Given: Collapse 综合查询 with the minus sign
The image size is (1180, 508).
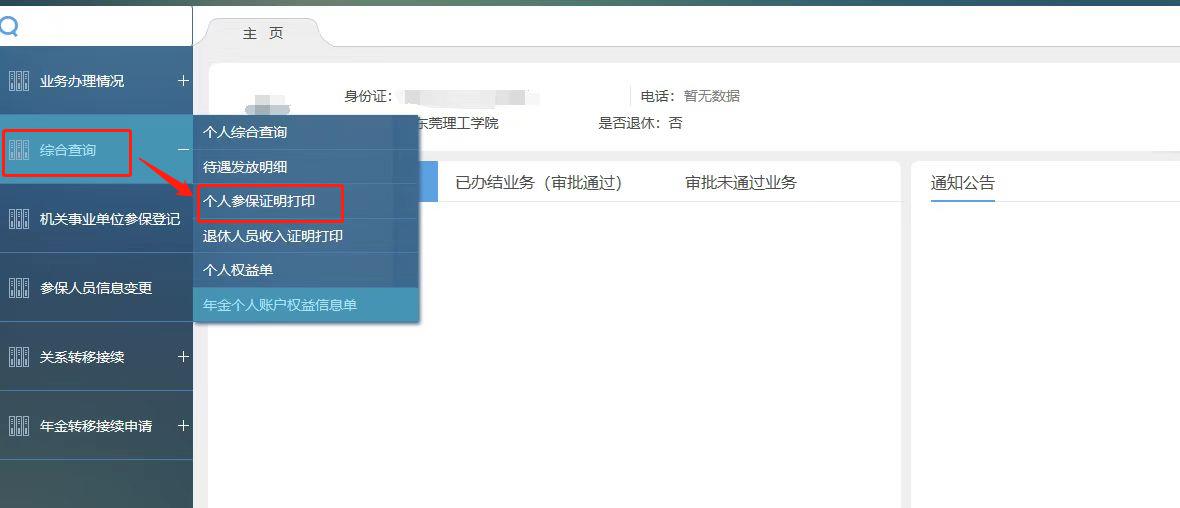Looking at the screenshot, I should click(183, 150).
